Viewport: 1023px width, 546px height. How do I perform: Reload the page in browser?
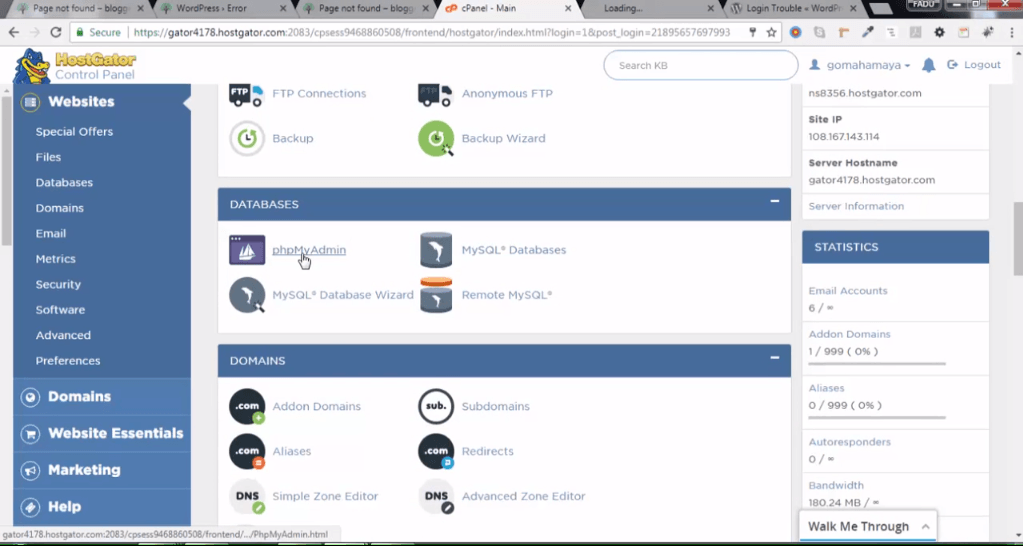pyautogui.click(x=55, y=32)
